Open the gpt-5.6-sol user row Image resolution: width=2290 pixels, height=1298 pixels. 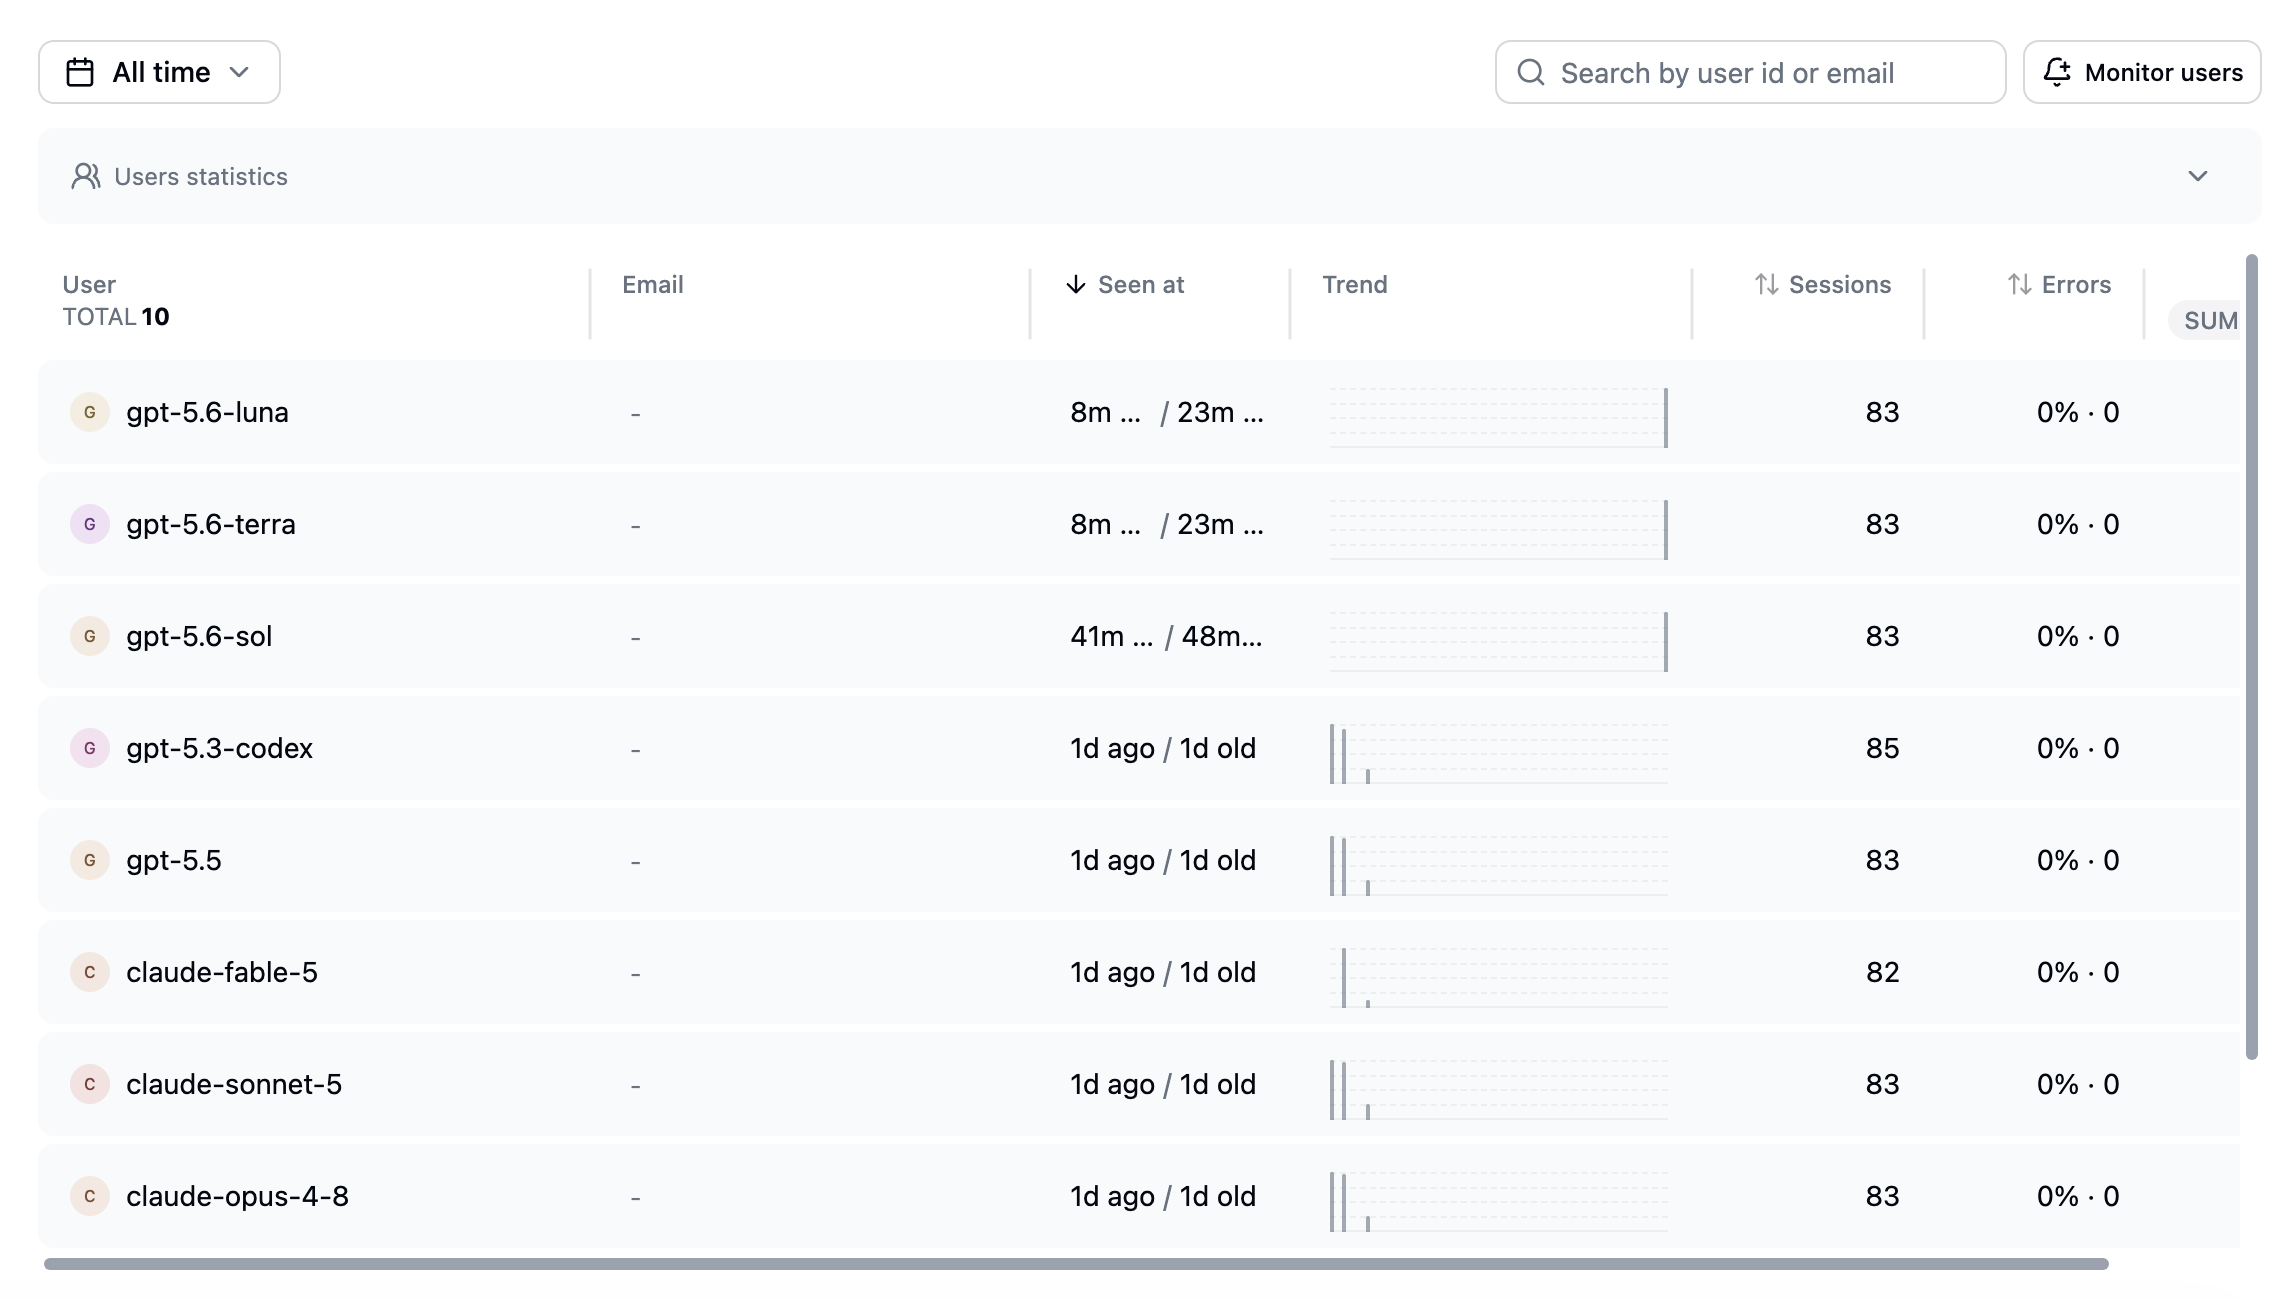pyautogui.click(x=1140, y=636)
